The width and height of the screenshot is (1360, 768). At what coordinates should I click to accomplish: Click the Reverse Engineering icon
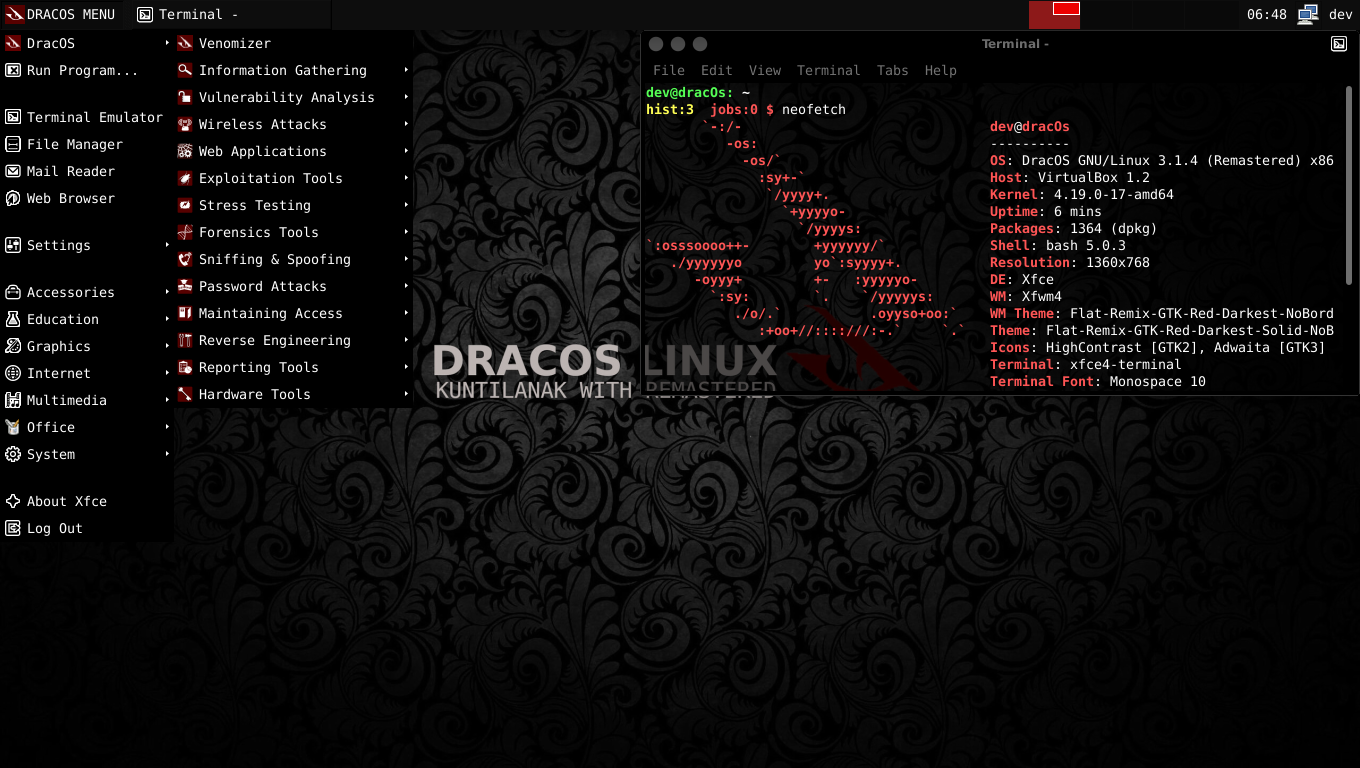click(185, 340)
